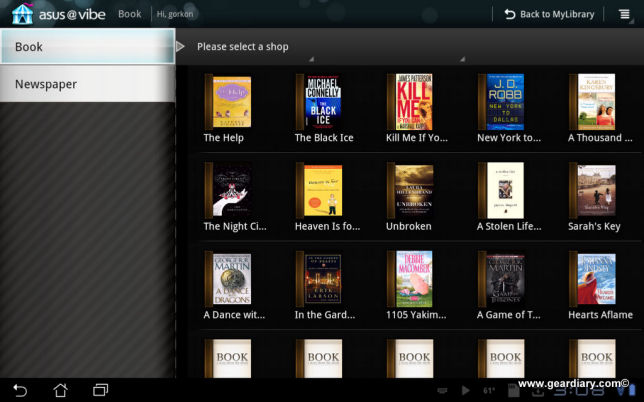Click the 'Sarah's Key' title text
Image resolution: width=644 pixels, height=402 pixels.
594,227
